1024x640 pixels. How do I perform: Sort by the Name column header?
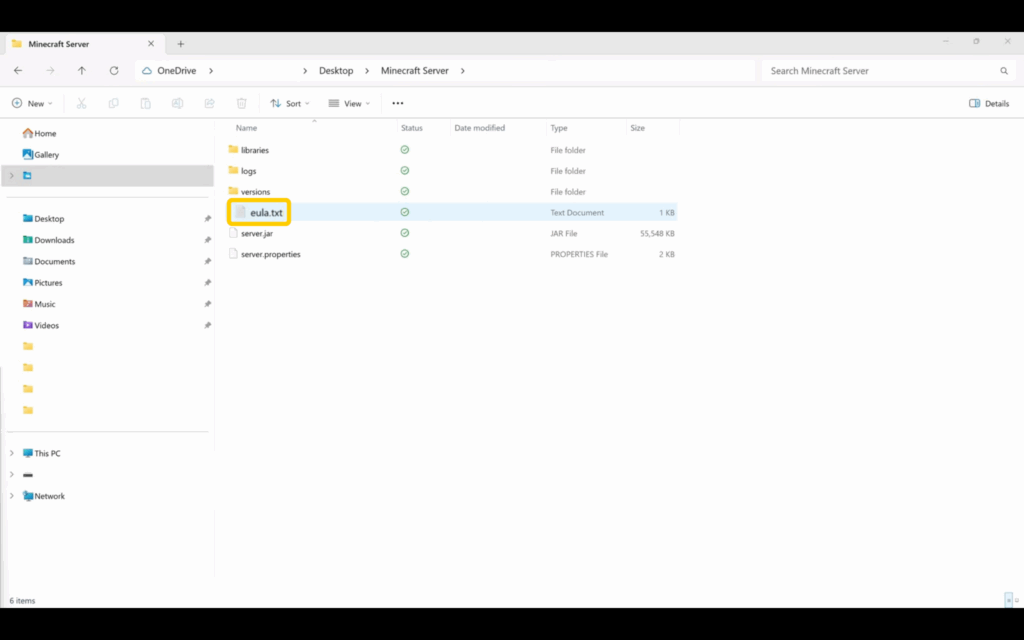246,128
